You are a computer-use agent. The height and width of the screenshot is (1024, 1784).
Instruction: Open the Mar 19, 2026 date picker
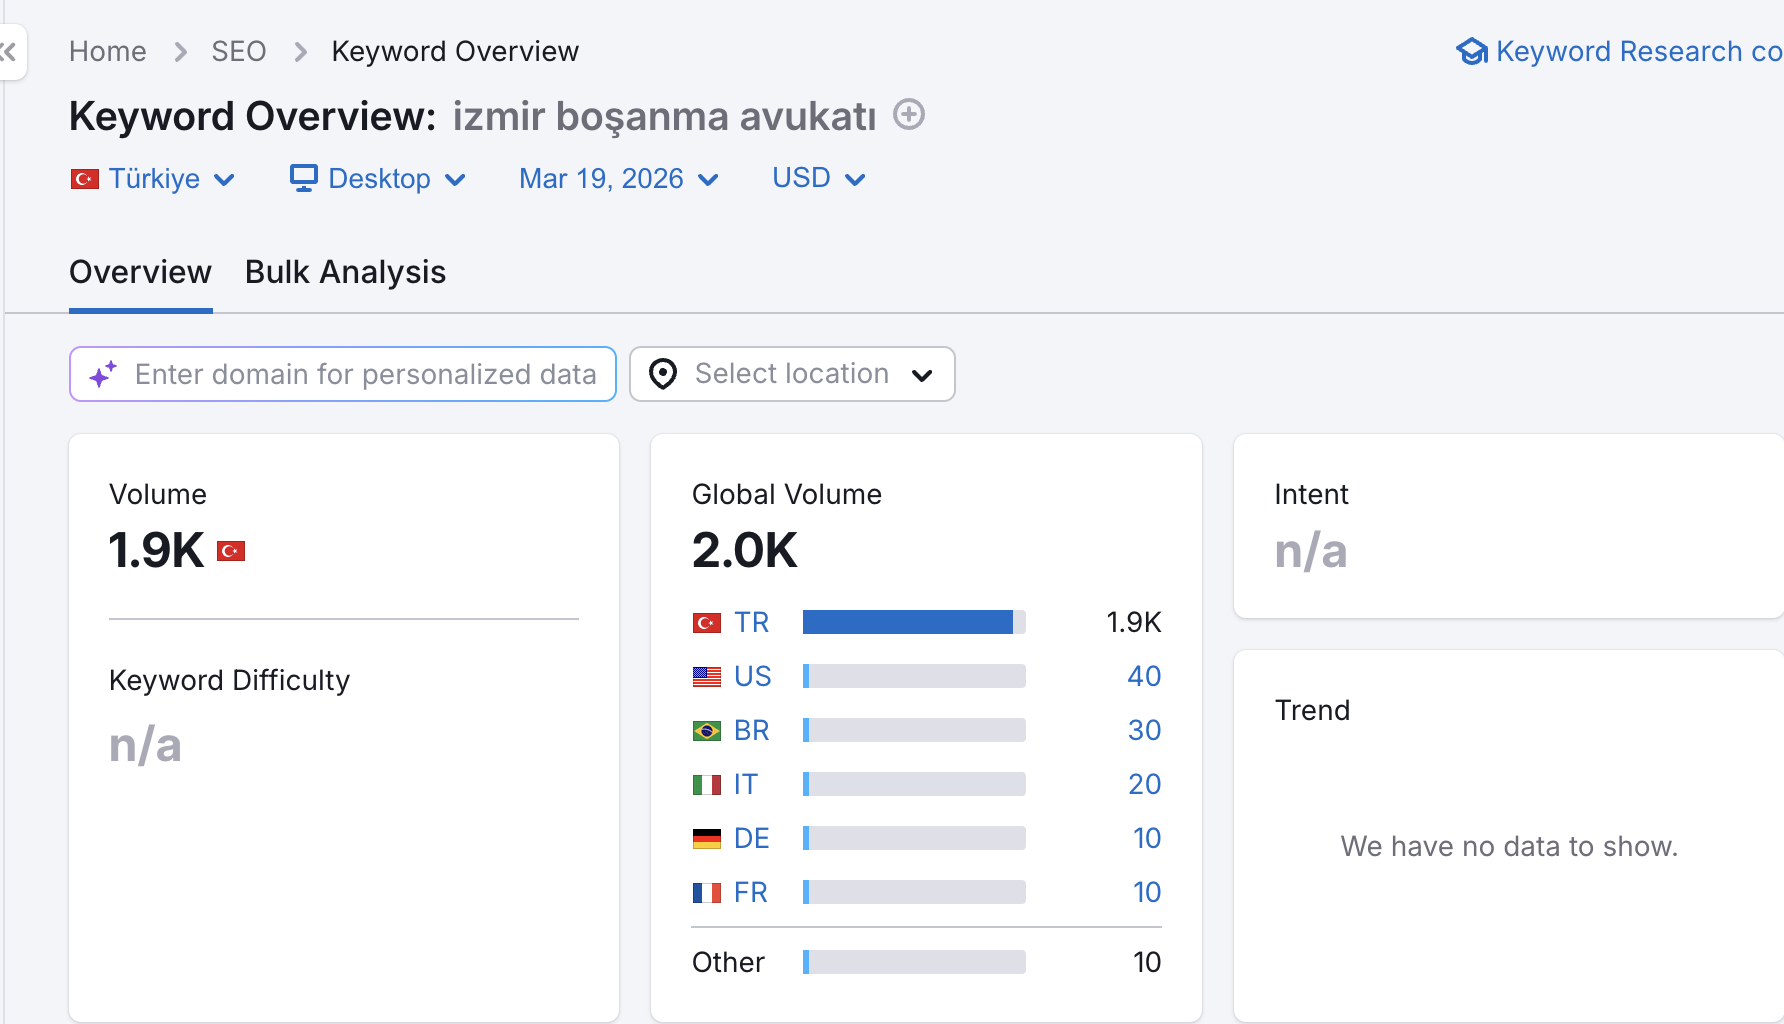(618, 179)
